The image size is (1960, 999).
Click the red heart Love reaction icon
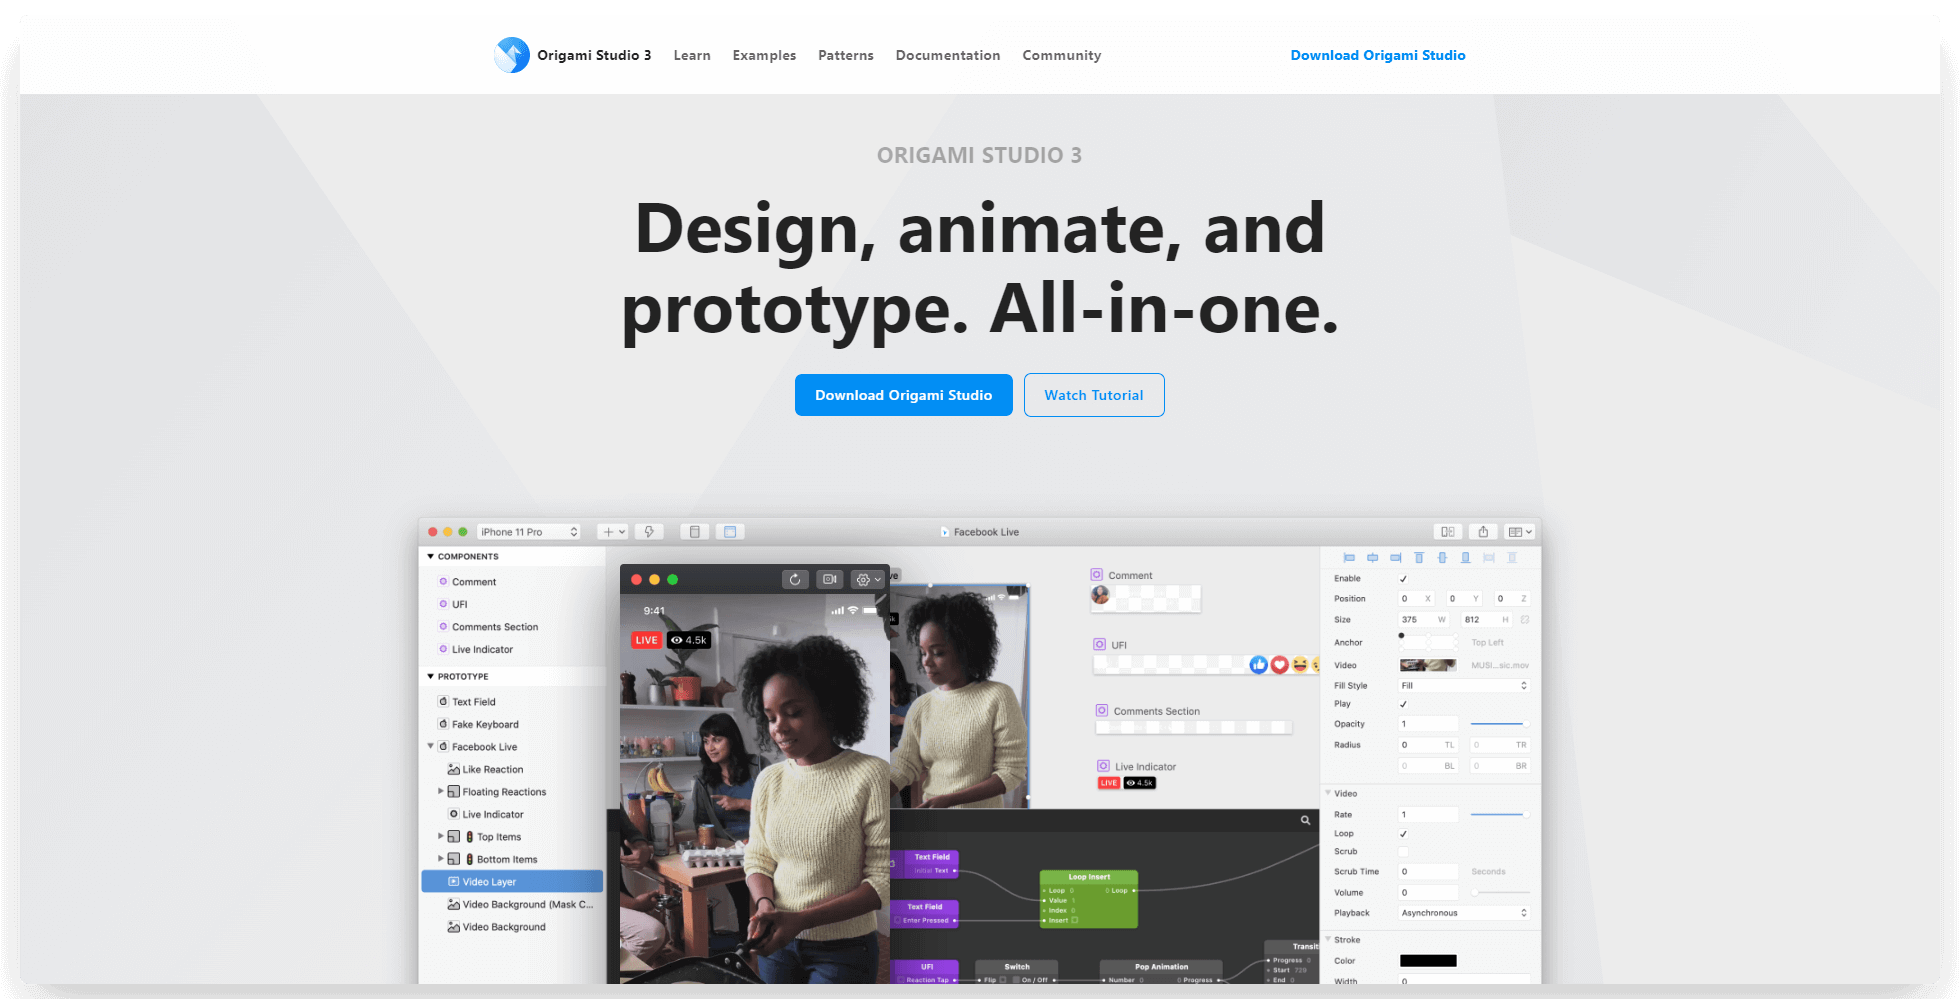(1280, 665)
